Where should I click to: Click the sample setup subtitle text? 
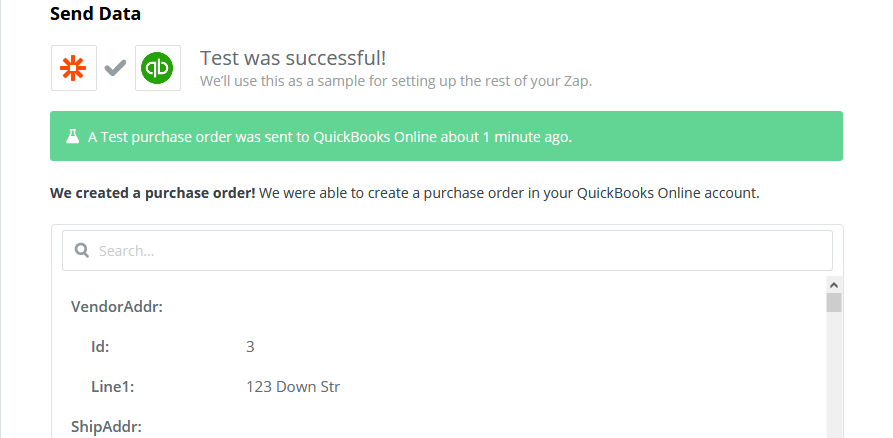(396, 81)
